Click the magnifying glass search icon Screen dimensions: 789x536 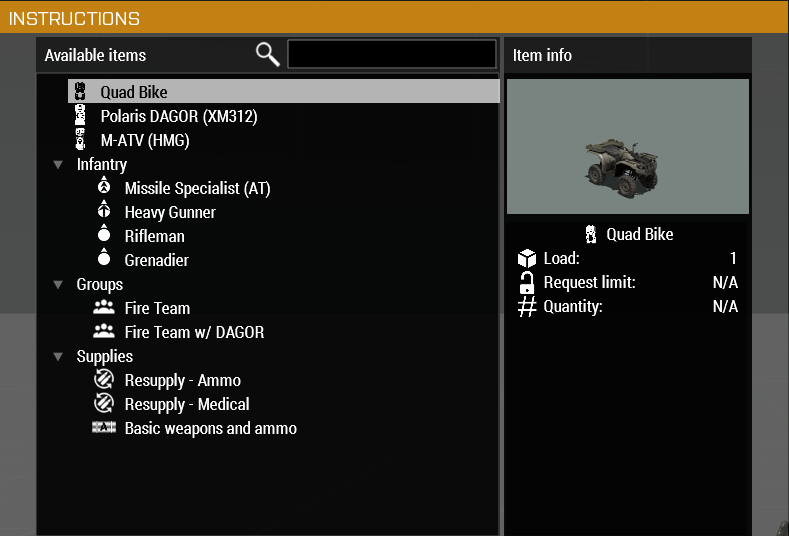tap(268, 54)
